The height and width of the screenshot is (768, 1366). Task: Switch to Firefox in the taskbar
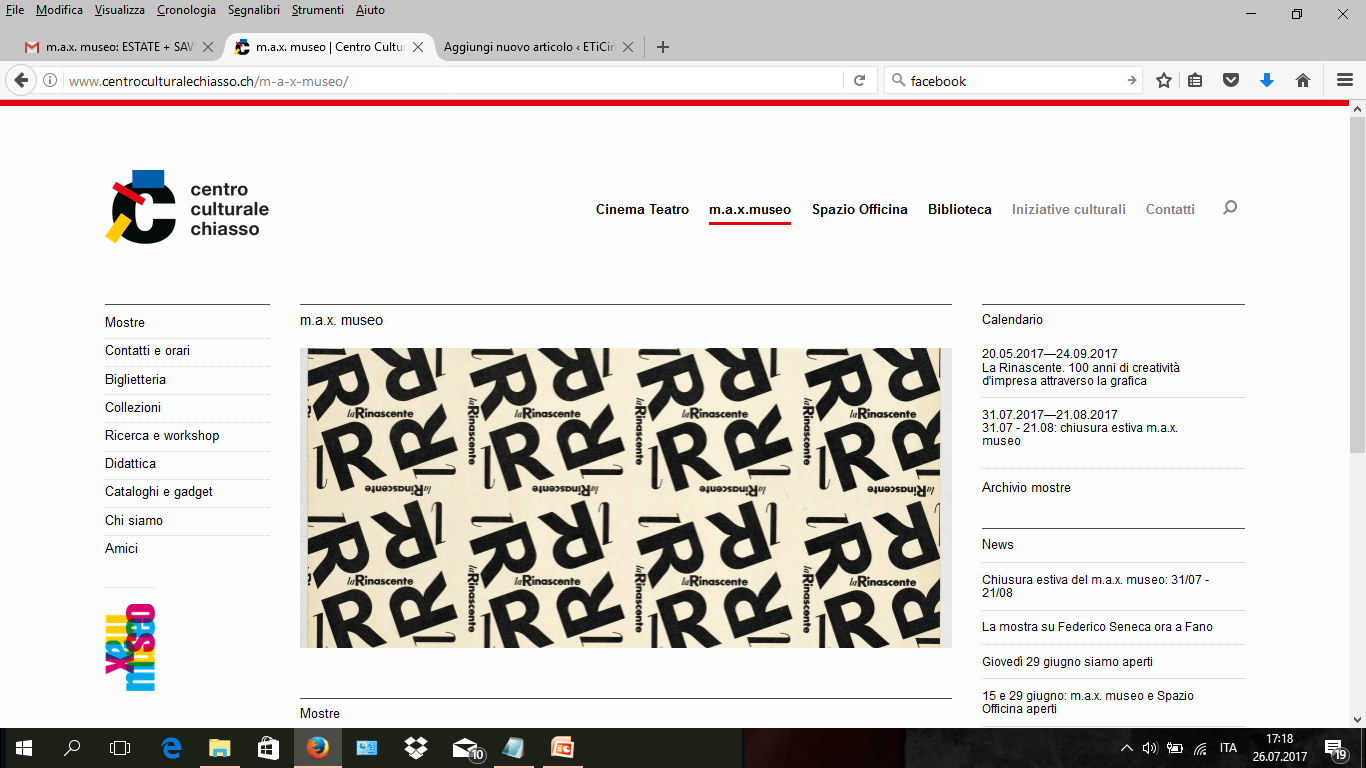click(318, 748)
